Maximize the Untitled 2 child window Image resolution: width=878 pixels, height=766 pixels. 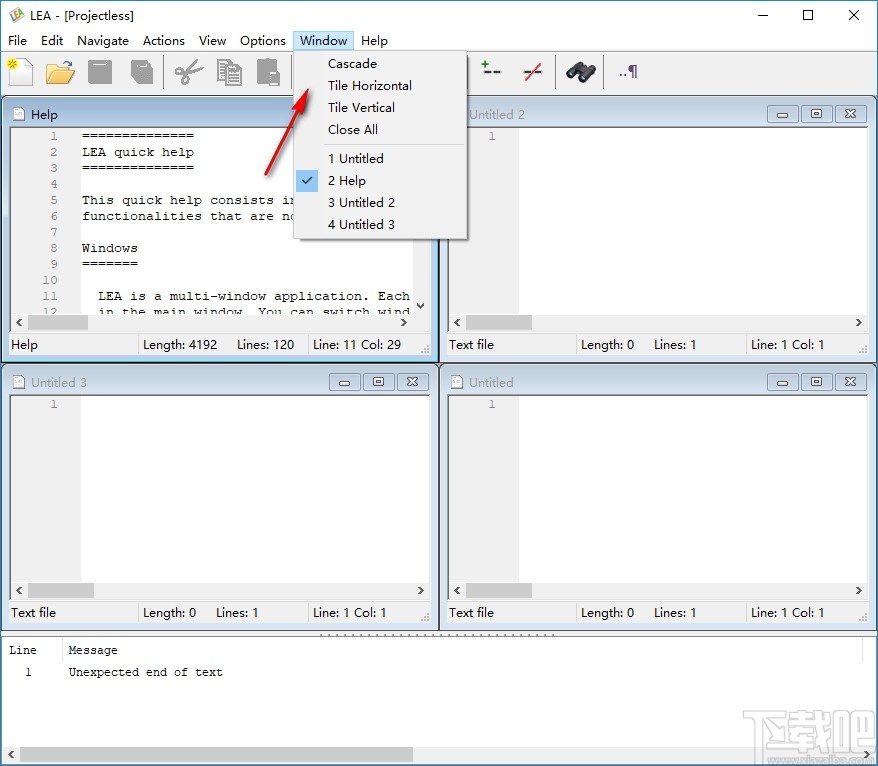816,114
